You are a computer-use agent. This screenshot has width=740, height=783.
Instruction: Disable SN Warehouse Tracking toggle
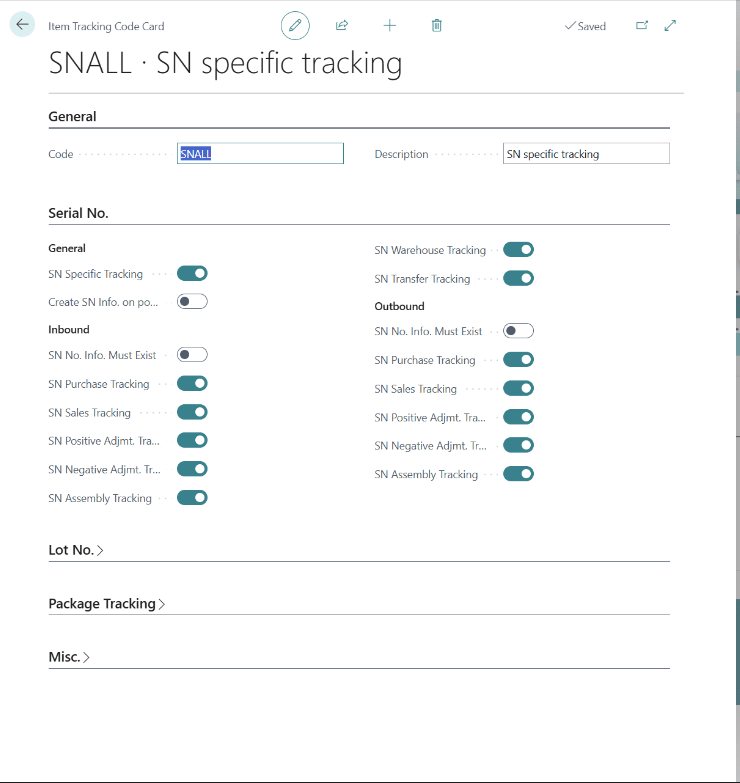point(518,250)
